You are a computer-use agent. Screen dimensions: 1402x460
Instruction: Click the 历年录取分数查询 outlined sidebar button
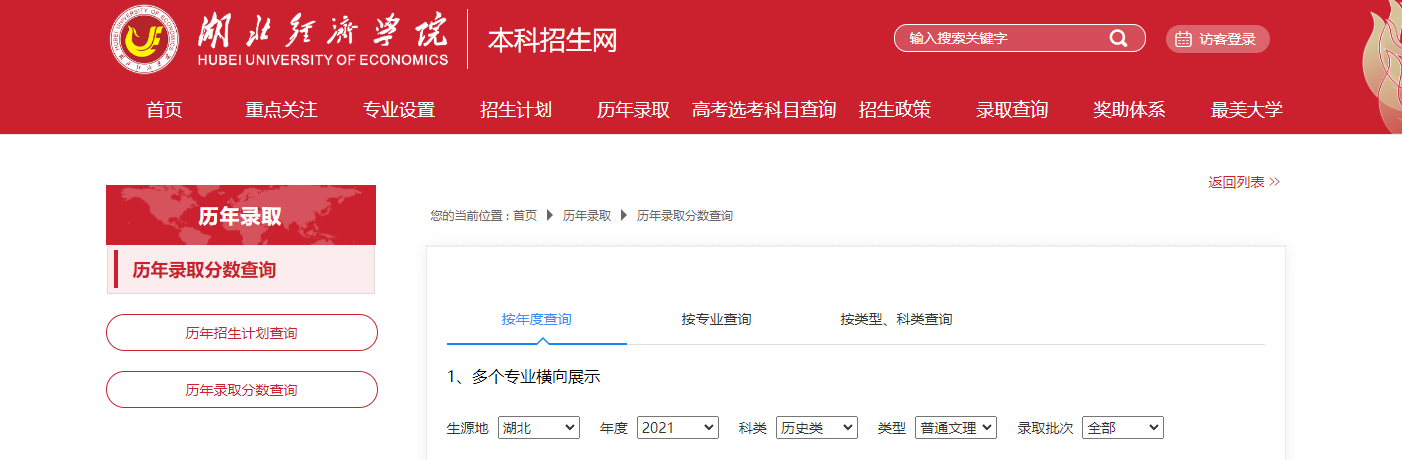(242, 390)
